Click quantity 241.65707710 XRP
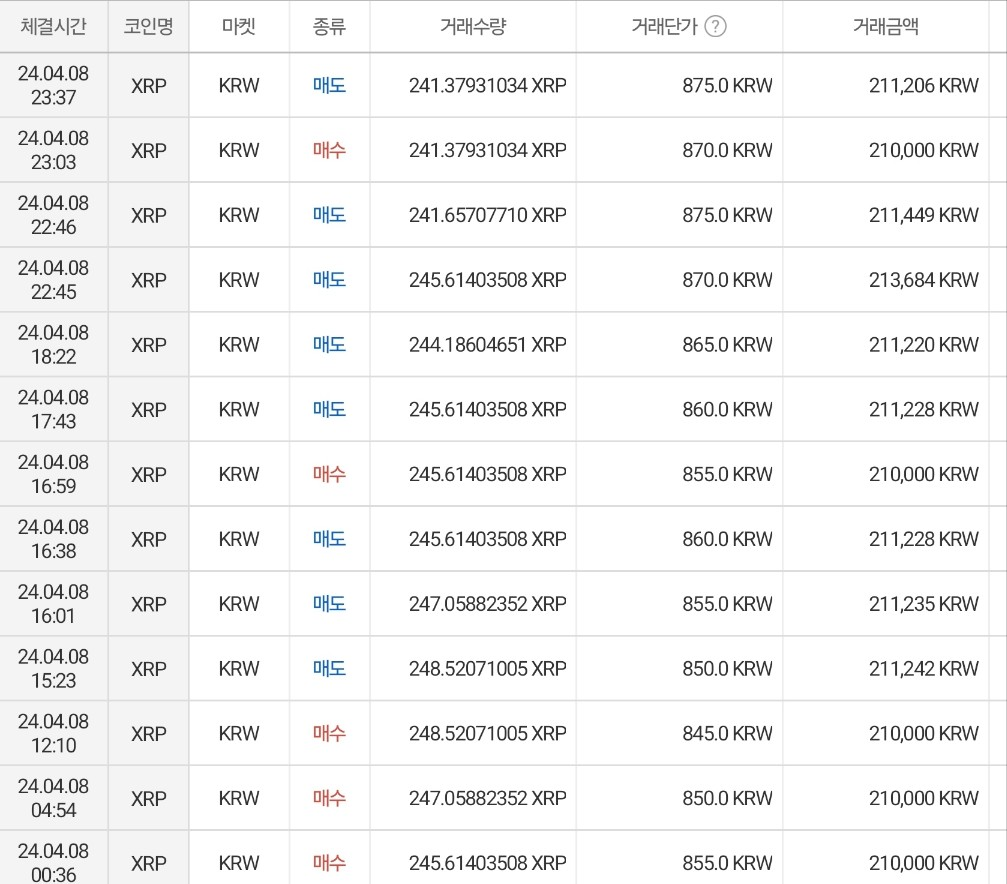The image size is (1007, 884). 487,215
